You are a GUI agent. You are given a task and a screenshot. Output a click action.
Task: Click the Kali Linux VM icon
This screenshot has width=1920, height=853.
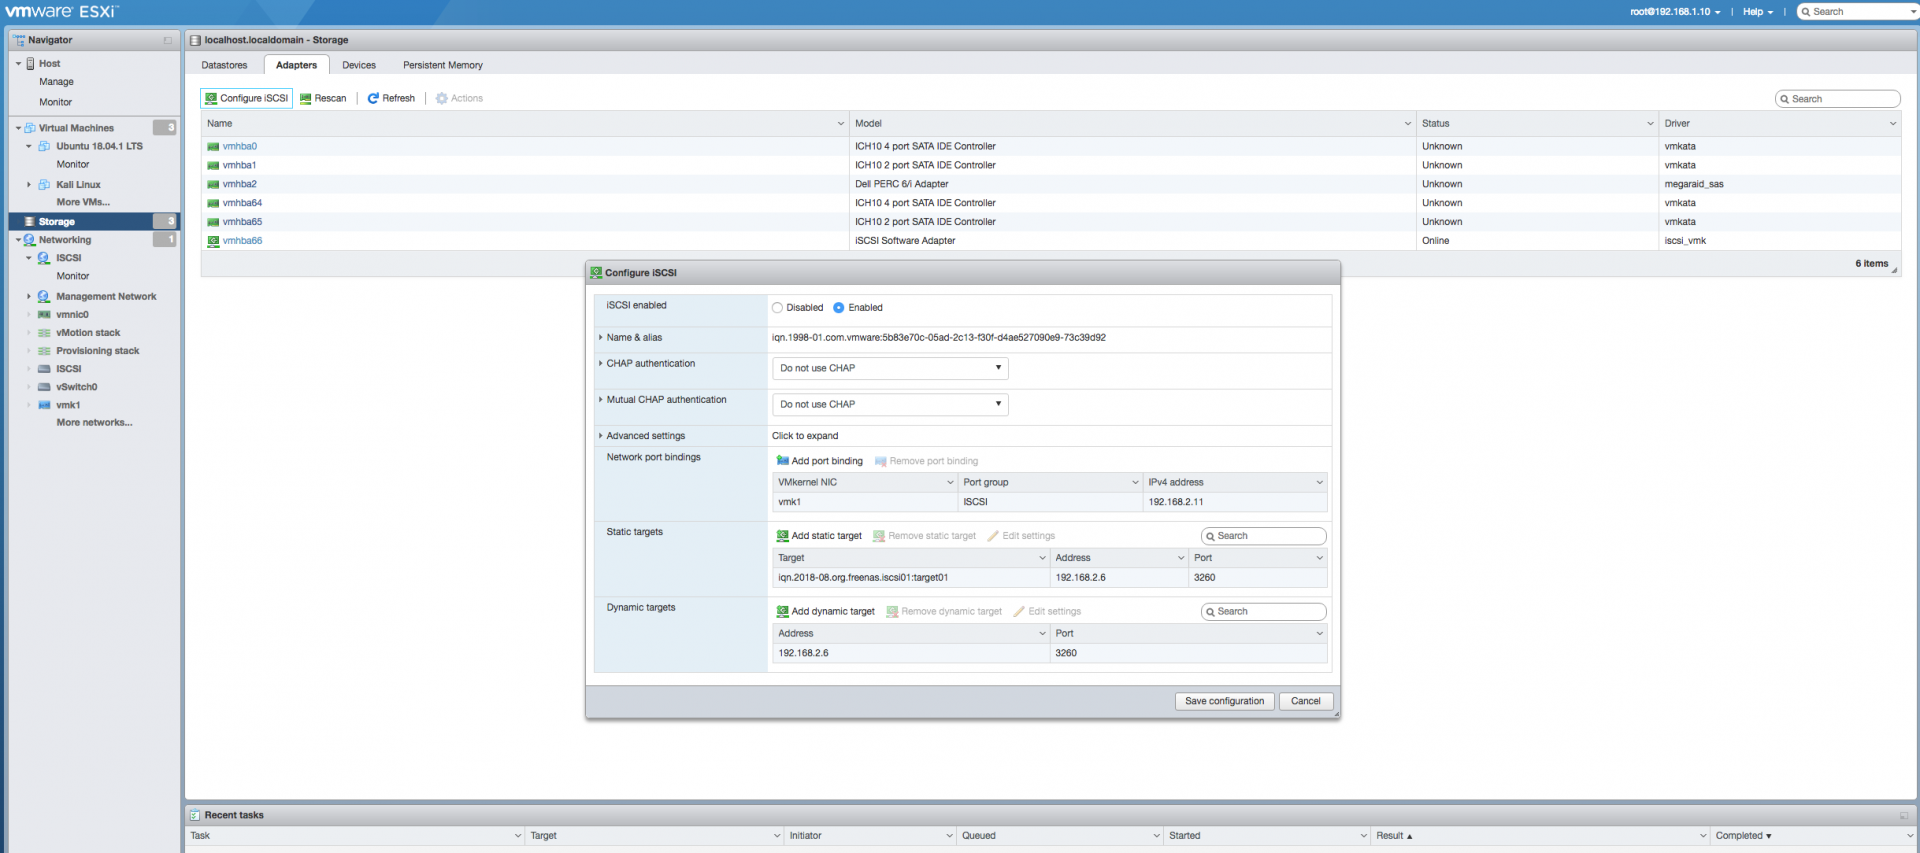pyautogui.click(x=44, y=185)
